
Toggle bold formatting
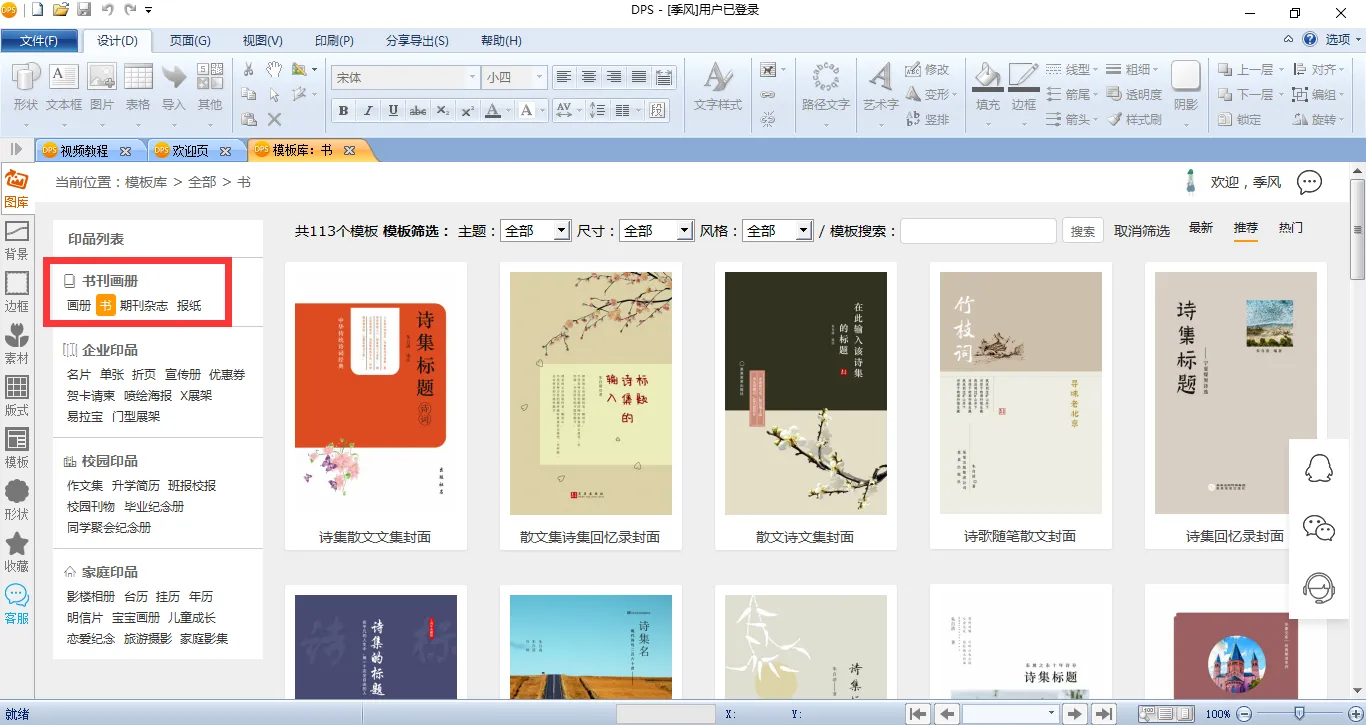pos(344,111)
